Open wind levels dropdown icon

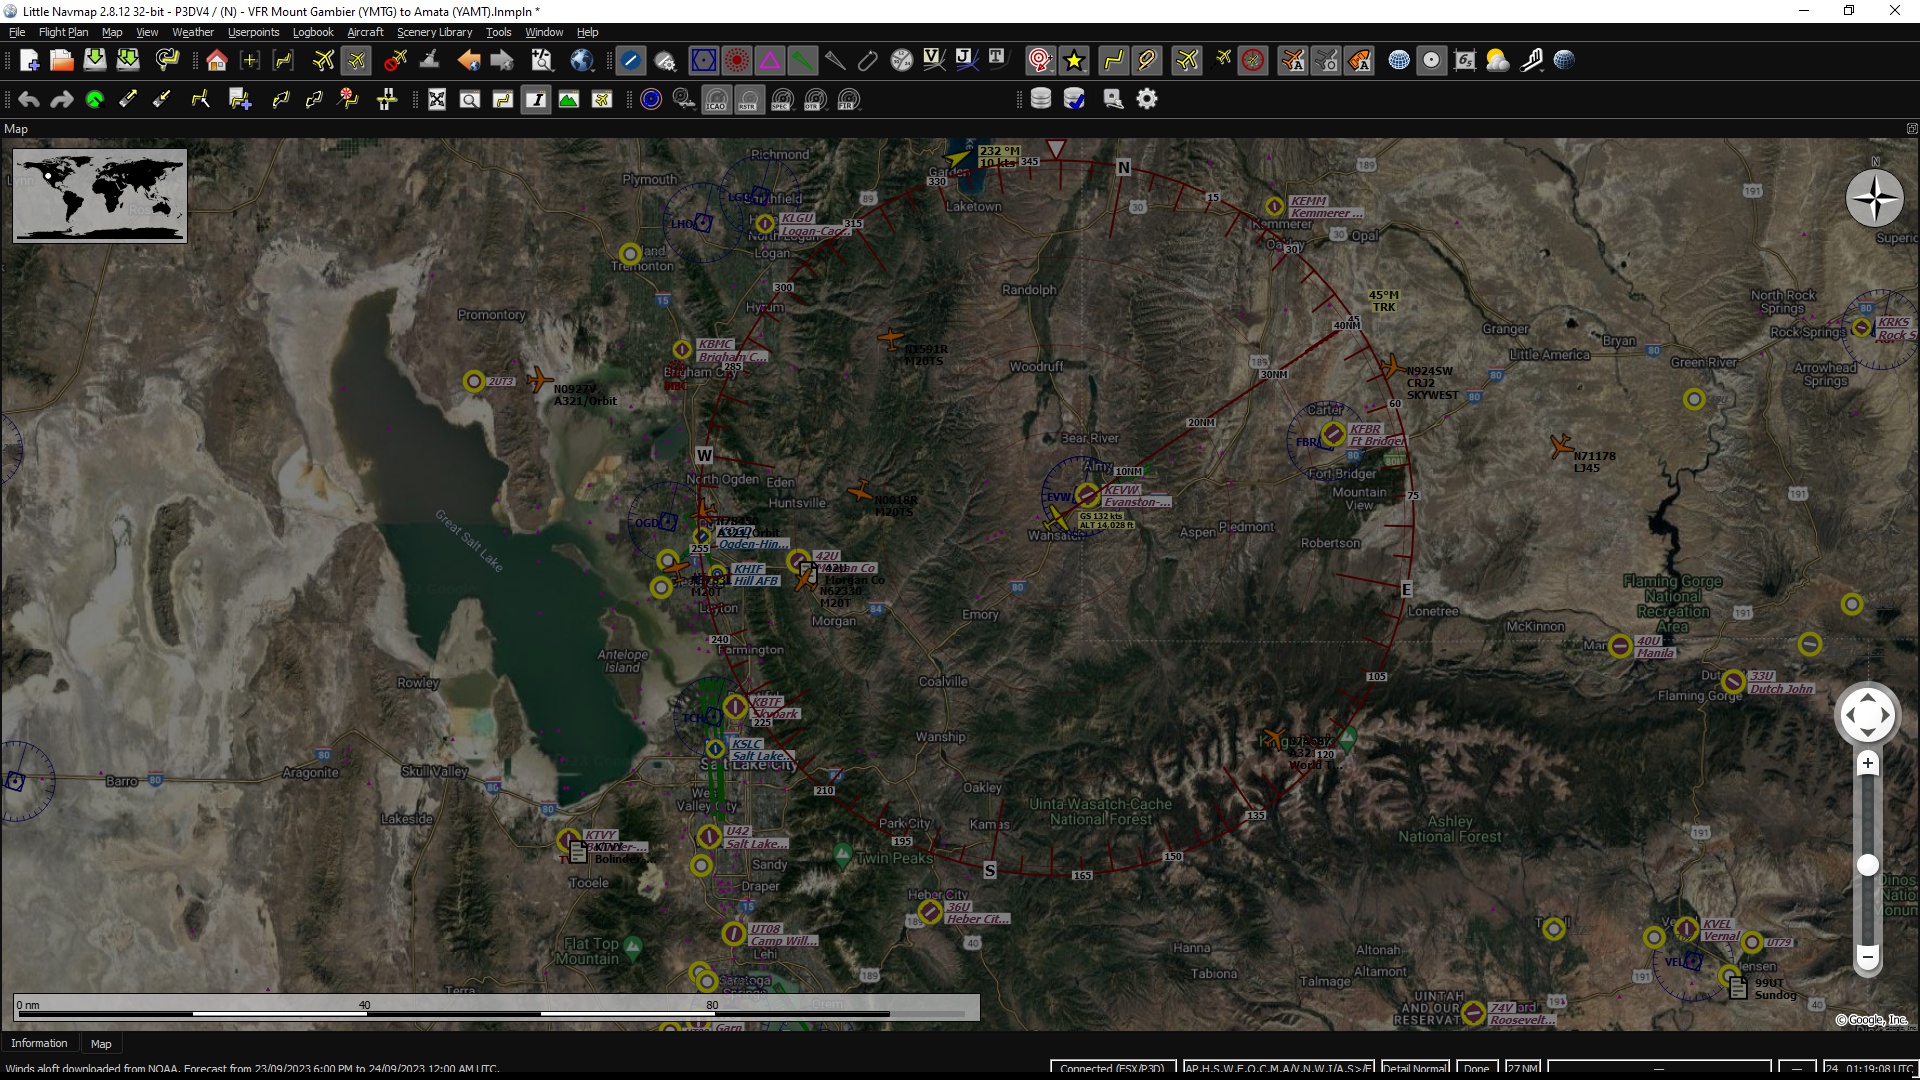pyautogui.click(x=1531, y=61)
